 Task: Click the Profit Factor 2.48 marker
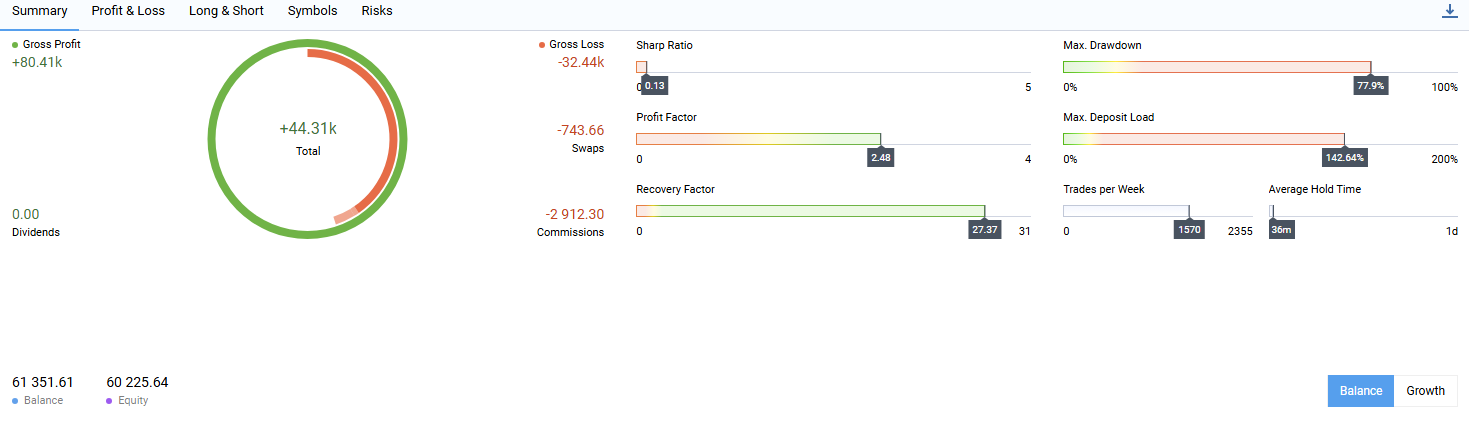(880, 158)
